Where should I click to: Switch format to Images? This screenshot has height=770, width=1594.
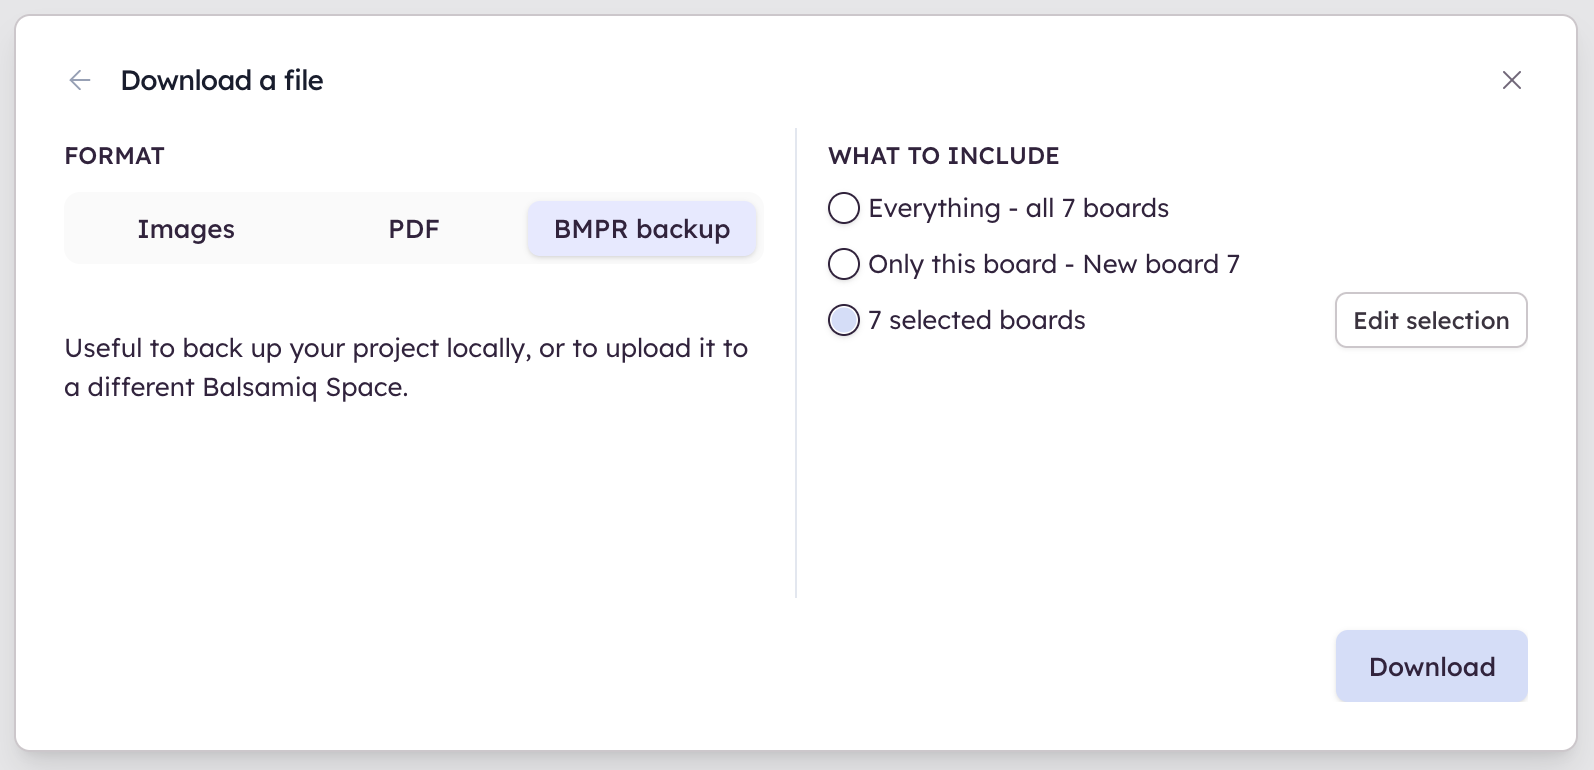pyautogui.click(x=186, y=229)
